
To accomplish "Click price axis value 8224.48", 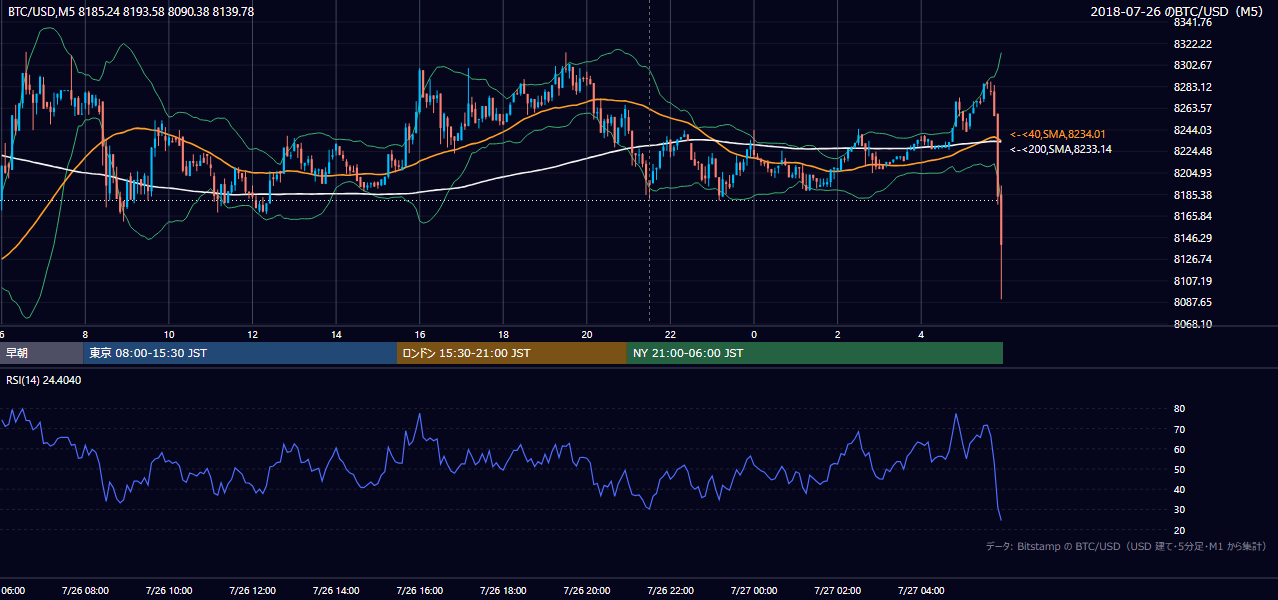I will pyautogui.click(x=1192, y=151).
